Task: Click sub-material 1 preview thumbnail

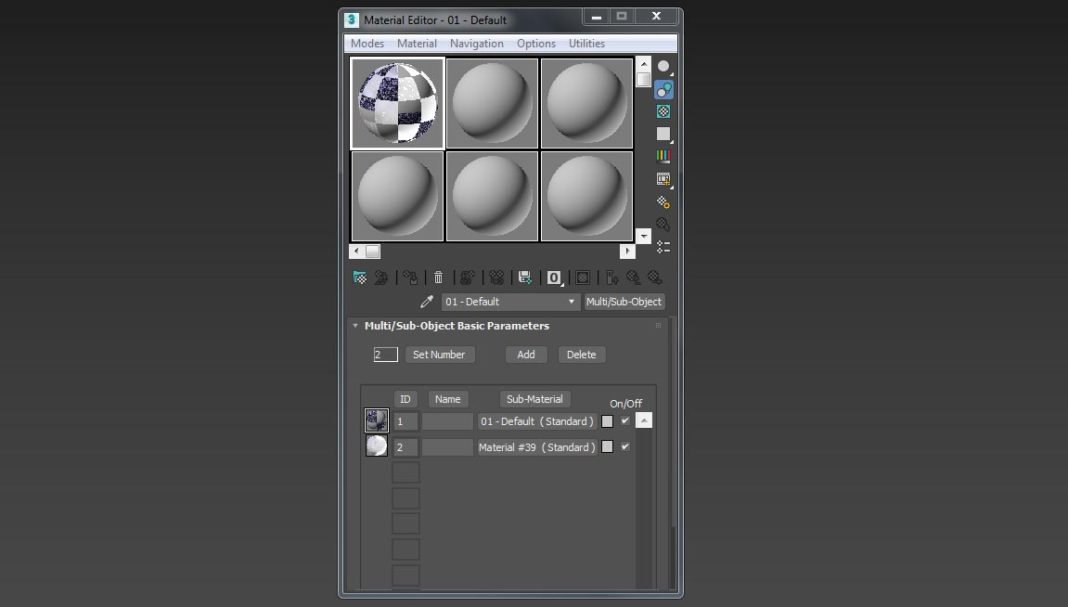Action: coord(377,421)
